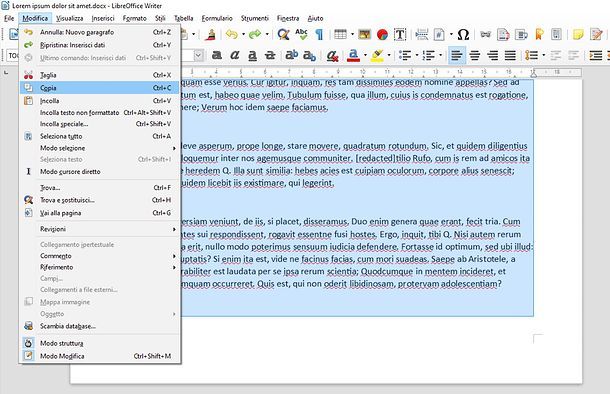
Task: Toggle Modo cursore diretto menu entry
Action: (x=100, y=172)
